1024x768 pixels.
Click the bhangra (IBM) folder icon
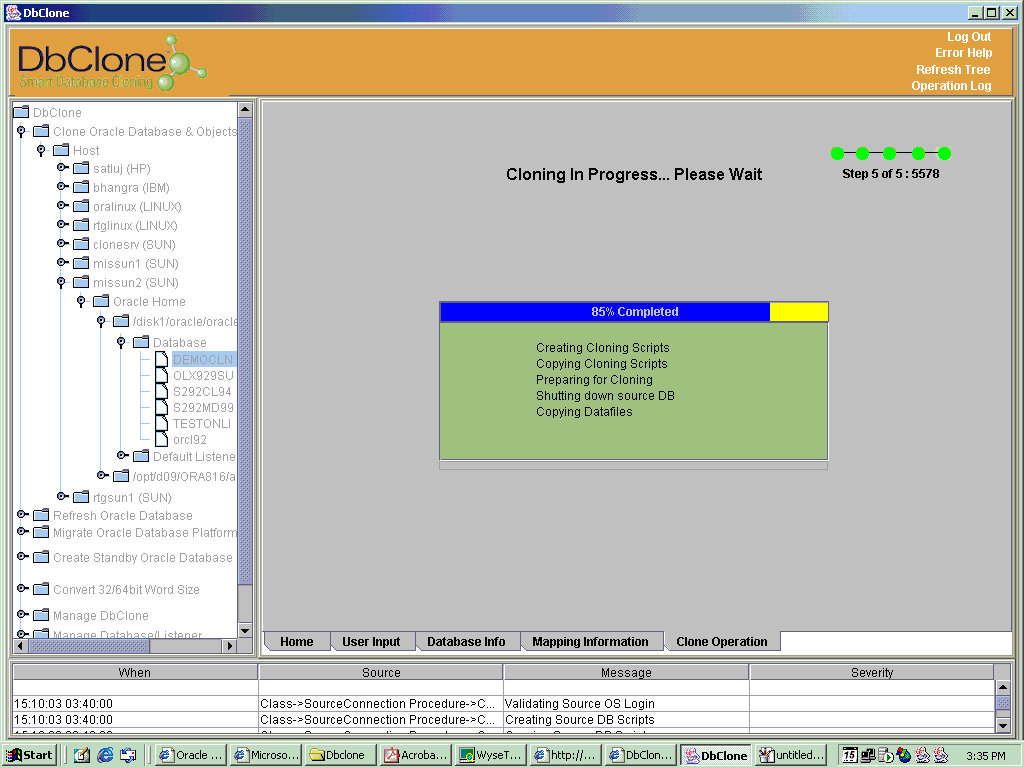(x=81, y=187)
